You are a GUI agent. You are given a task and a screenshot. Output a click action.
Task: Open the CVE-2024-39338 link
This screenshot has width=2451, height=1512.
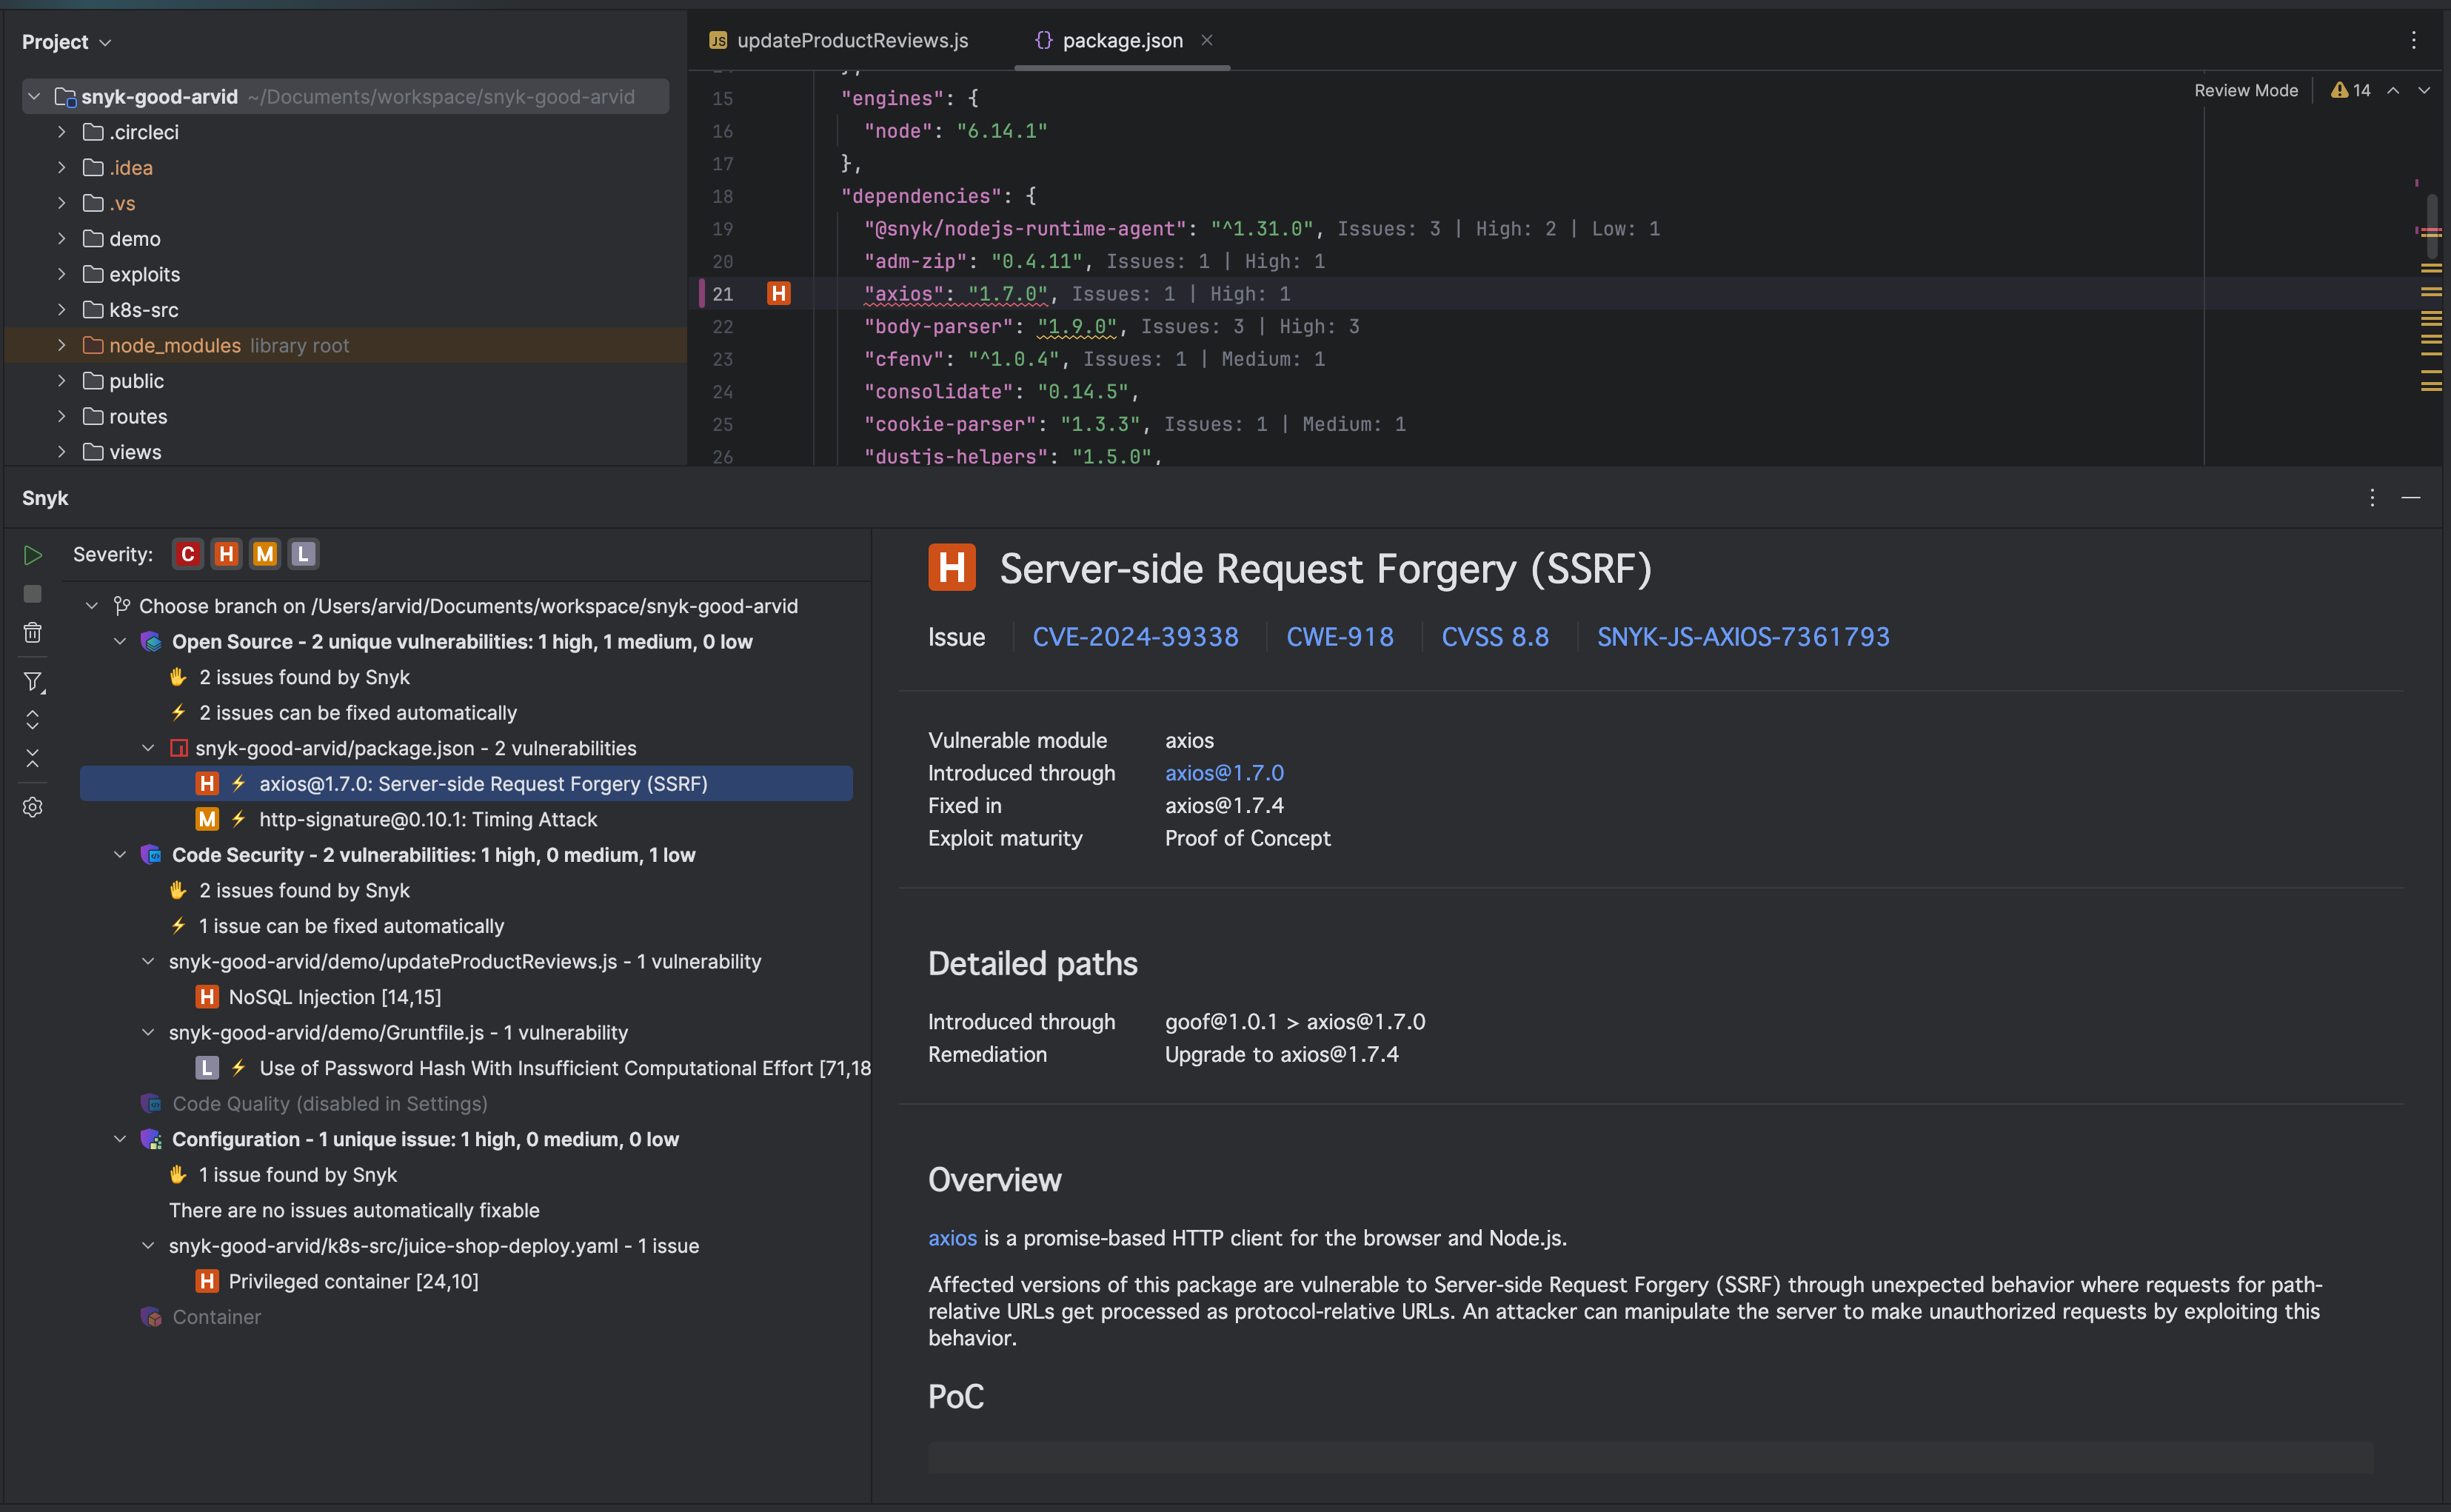coord(1136,636)
